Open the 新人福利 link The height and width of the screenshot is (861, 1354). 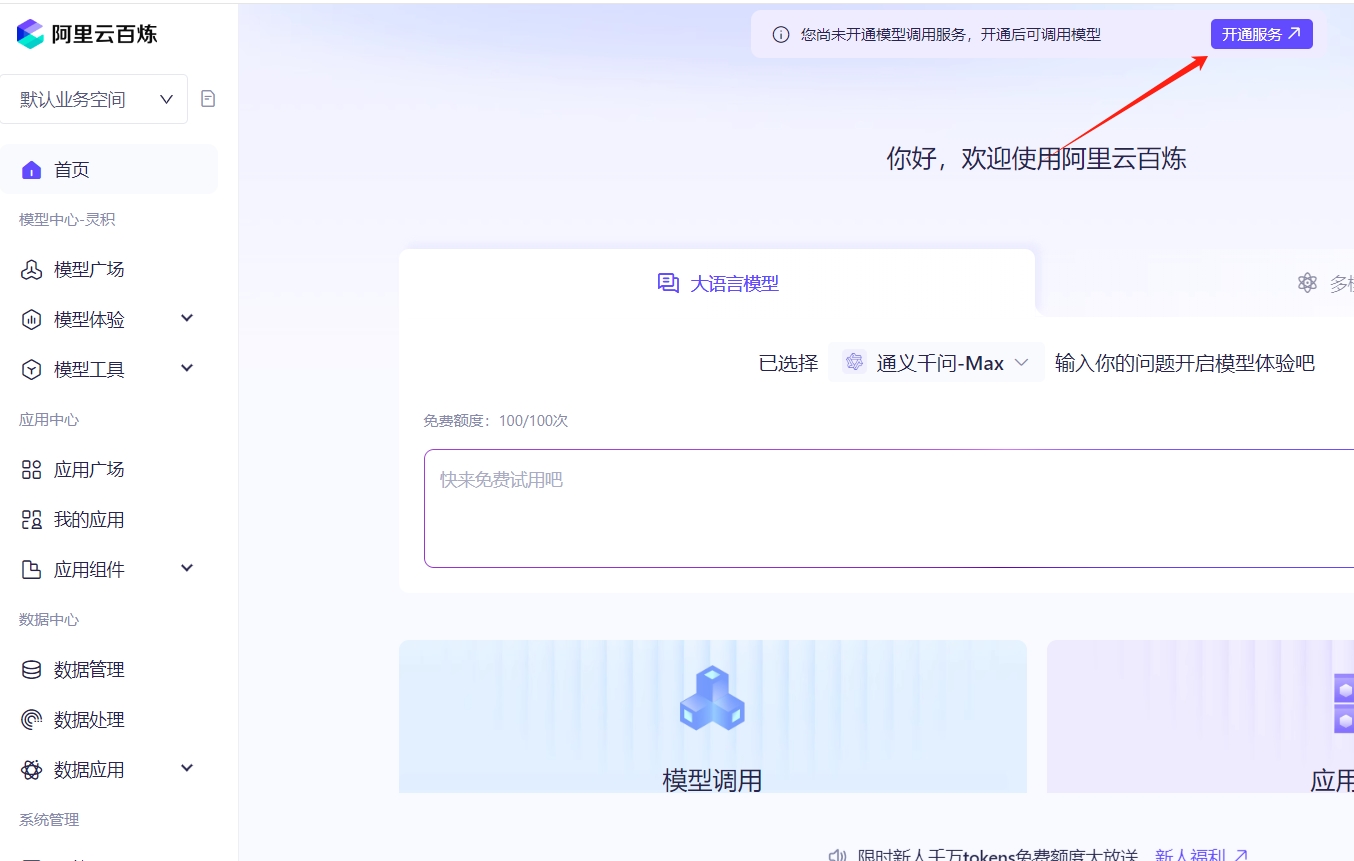point(1201,856)
